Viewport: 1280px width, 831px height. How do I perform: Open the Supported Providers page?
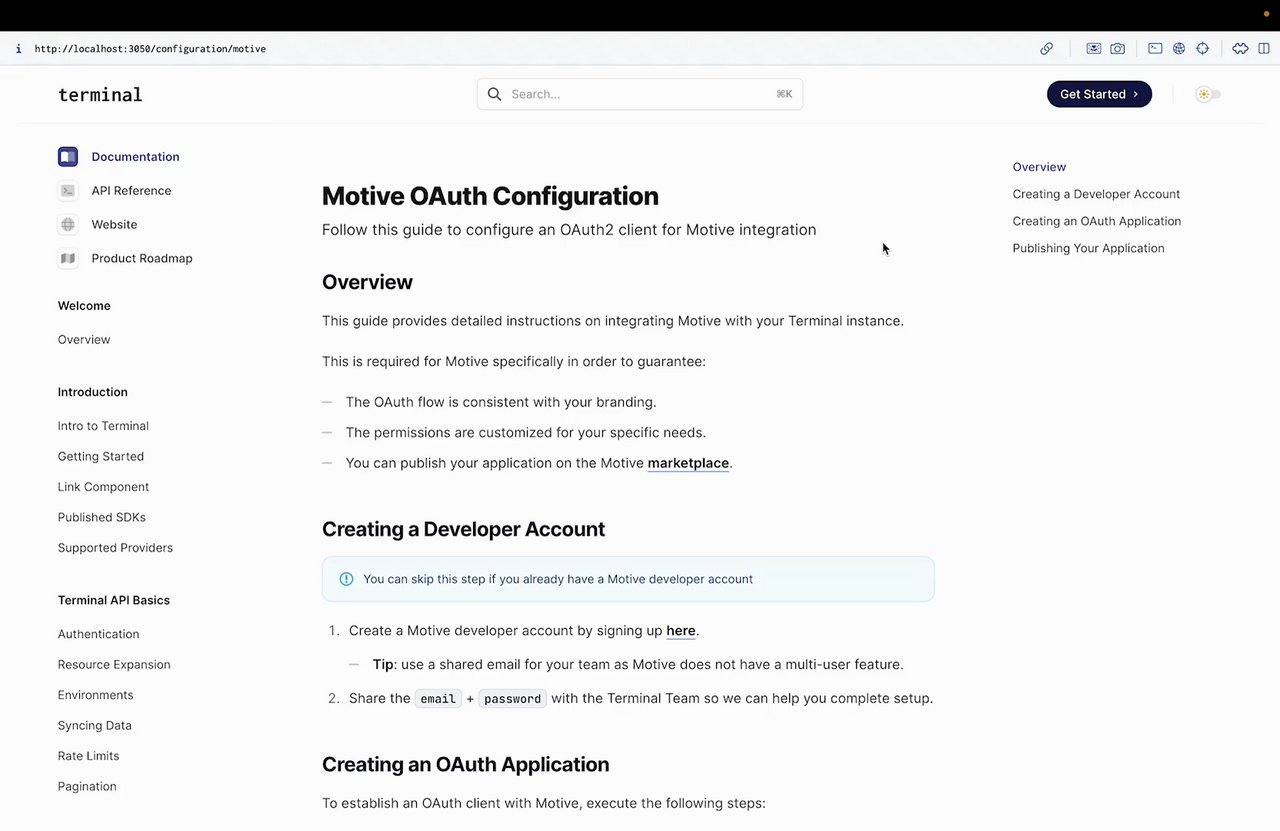click(x=115, y=548)
